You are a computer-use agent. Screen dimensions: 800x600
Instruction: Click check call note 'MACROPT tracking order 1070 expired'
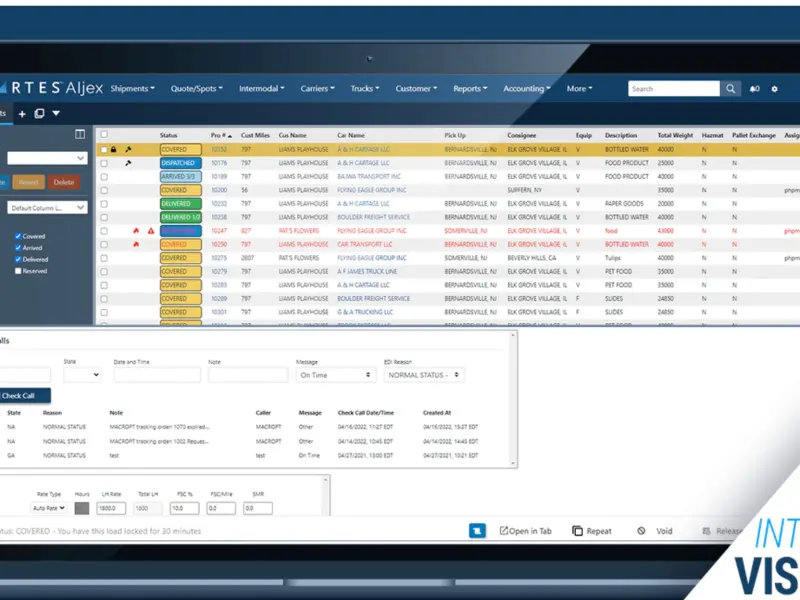click(159, 427)
